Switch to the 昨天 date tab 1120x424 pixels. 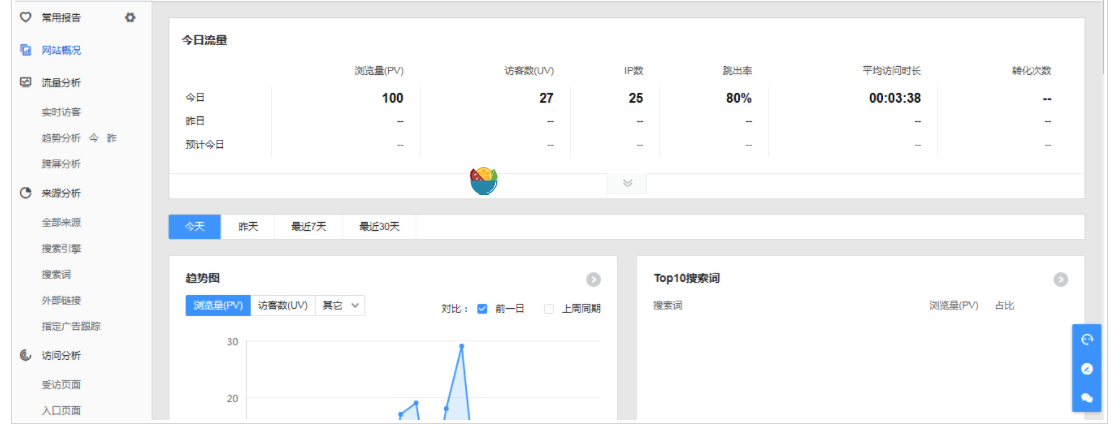tap(248, 226)
